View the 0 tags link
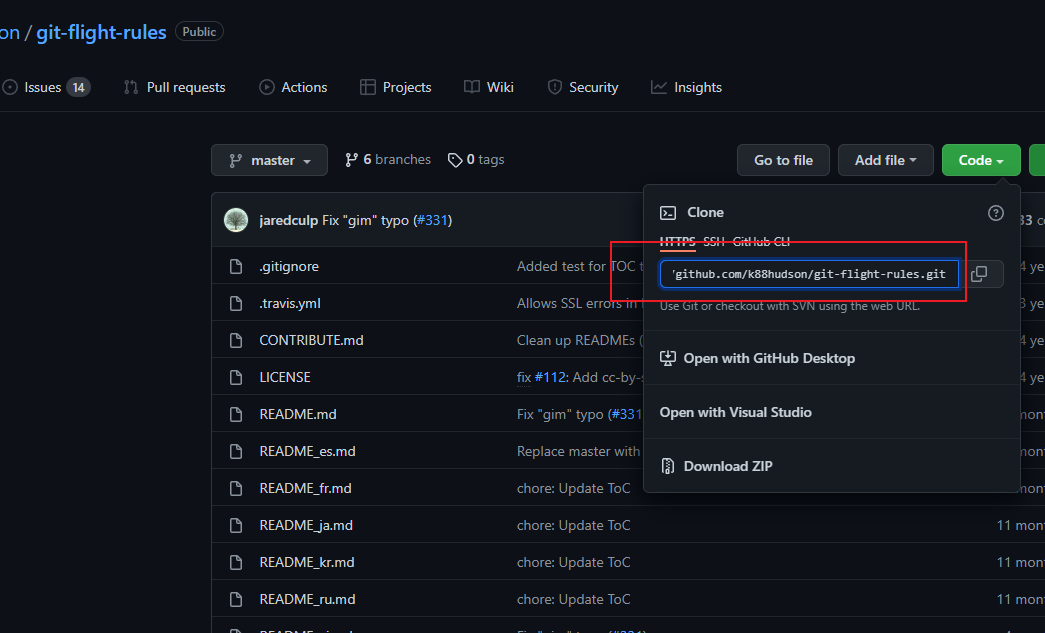Image resolution: width=1045 pixels, height=633 pixels. tap(476, 160)
